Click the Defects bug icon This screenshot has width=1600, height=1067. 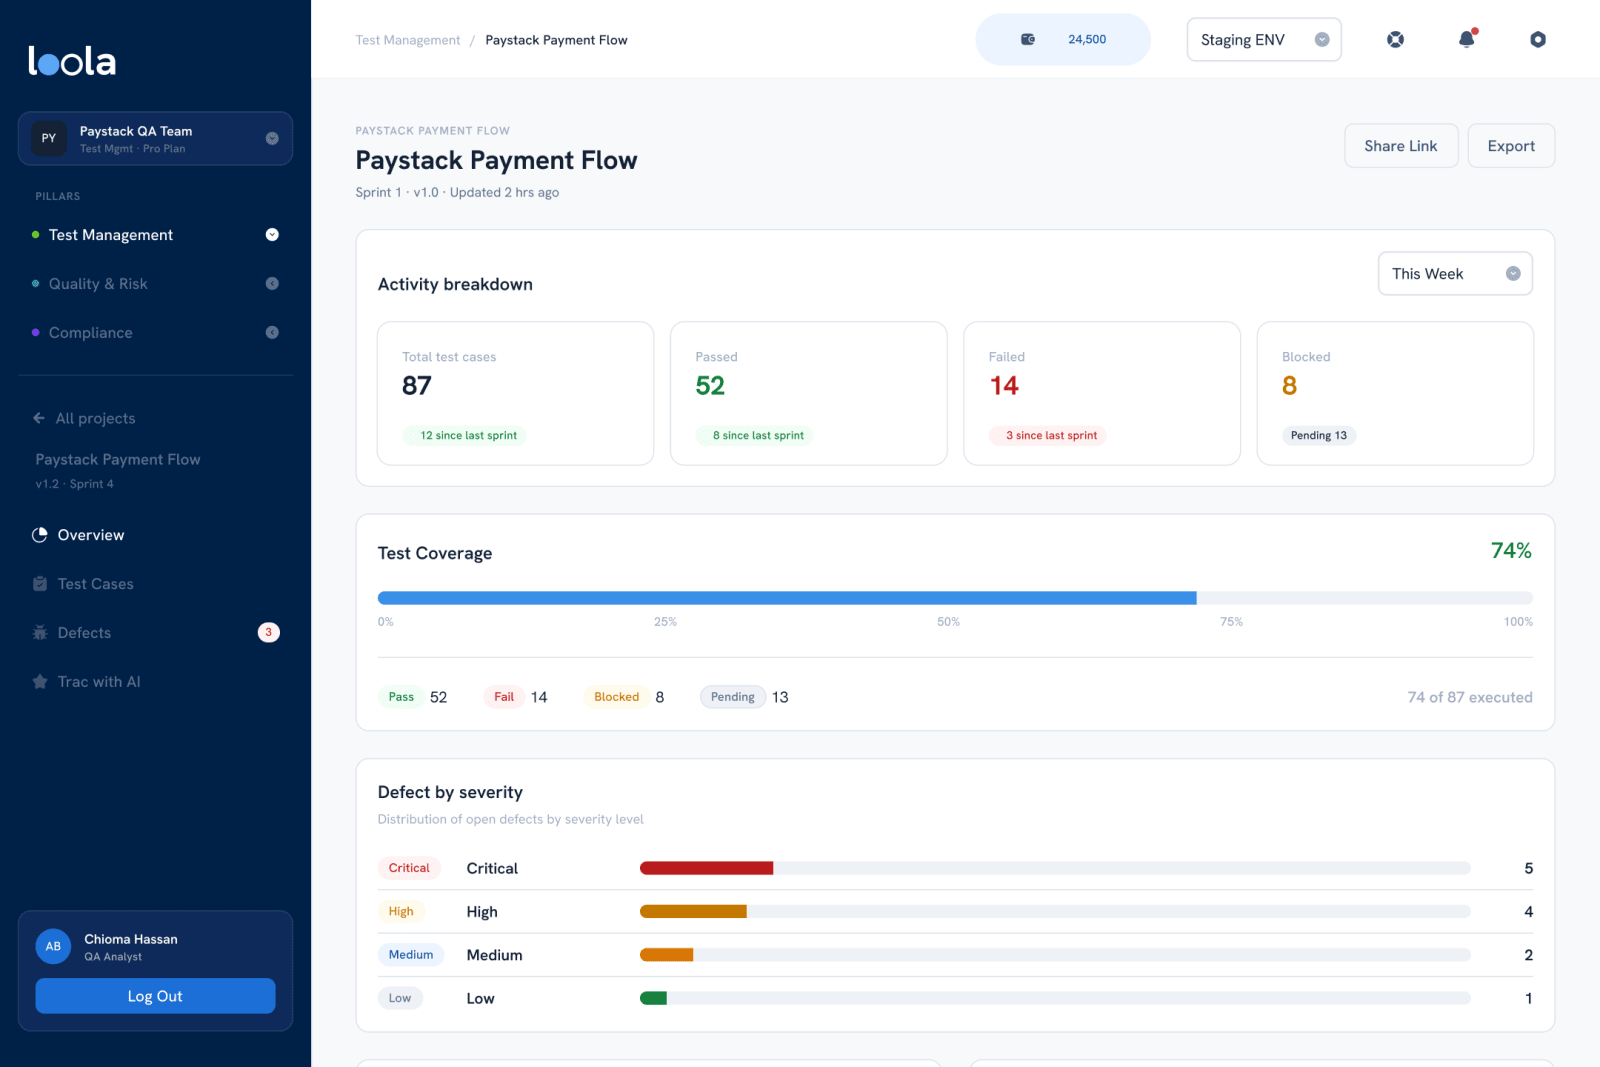point(40,633)
